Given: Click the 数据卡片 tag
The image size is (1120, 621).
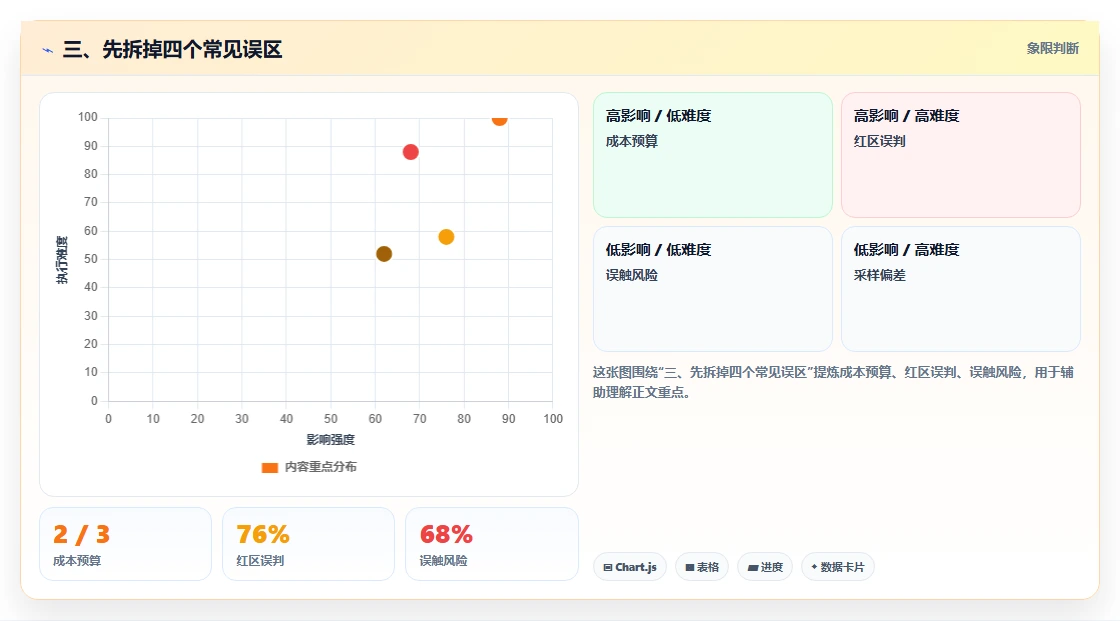Looking at the screenshot, I should click(838, 567).
